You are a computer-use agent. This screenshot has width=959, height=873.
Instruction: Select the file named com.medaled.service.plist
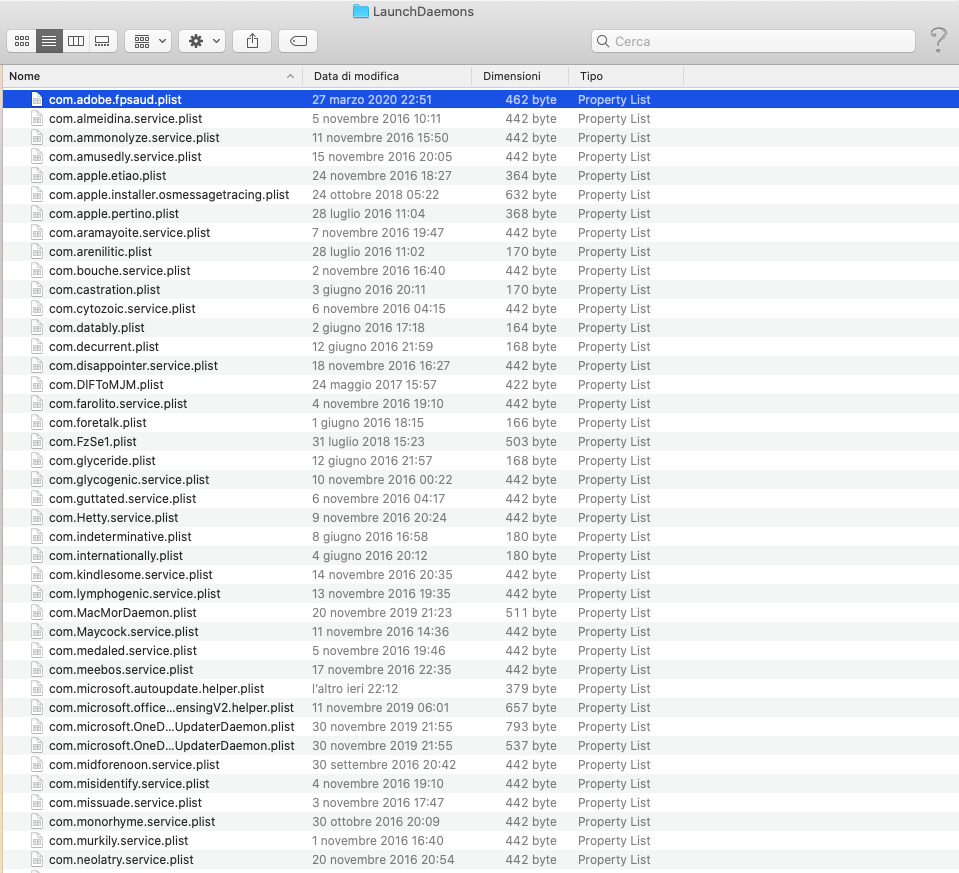pos(122,650)
